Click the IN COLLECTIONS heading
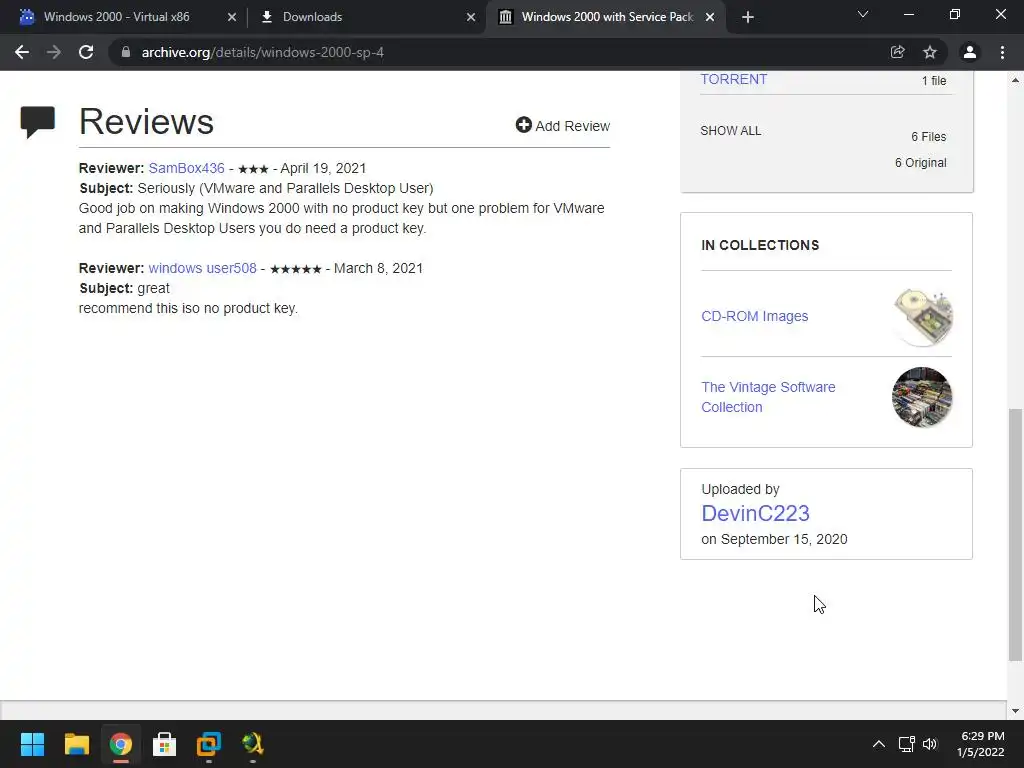 coord(760,245)
